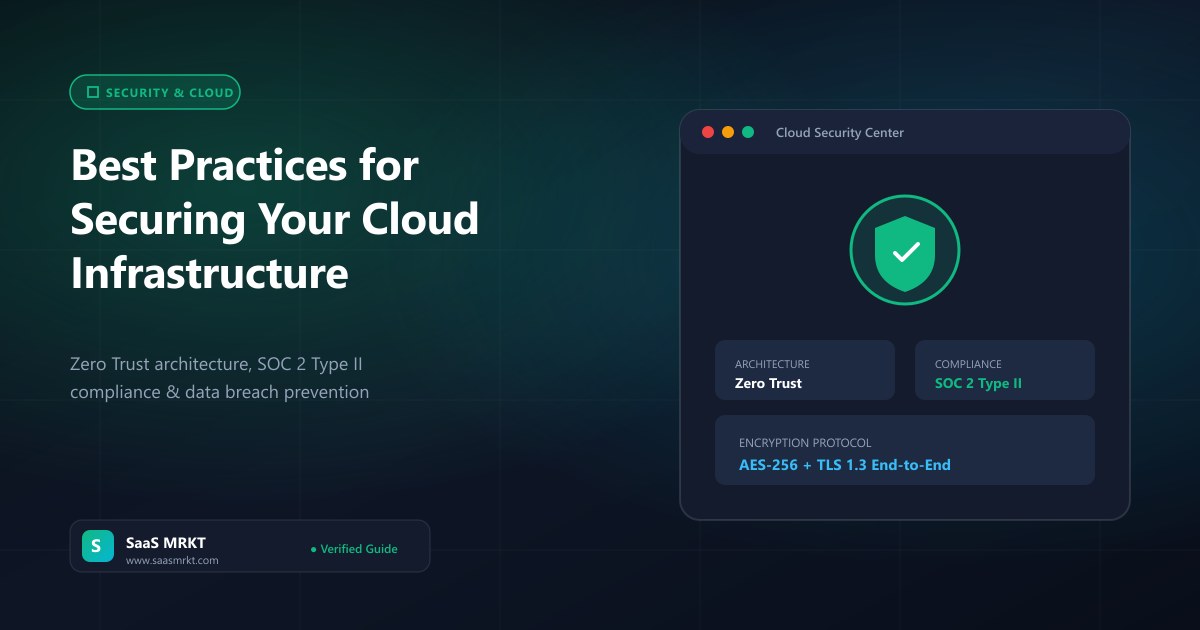Click the COMPLIANCE label

click(968, 364)
